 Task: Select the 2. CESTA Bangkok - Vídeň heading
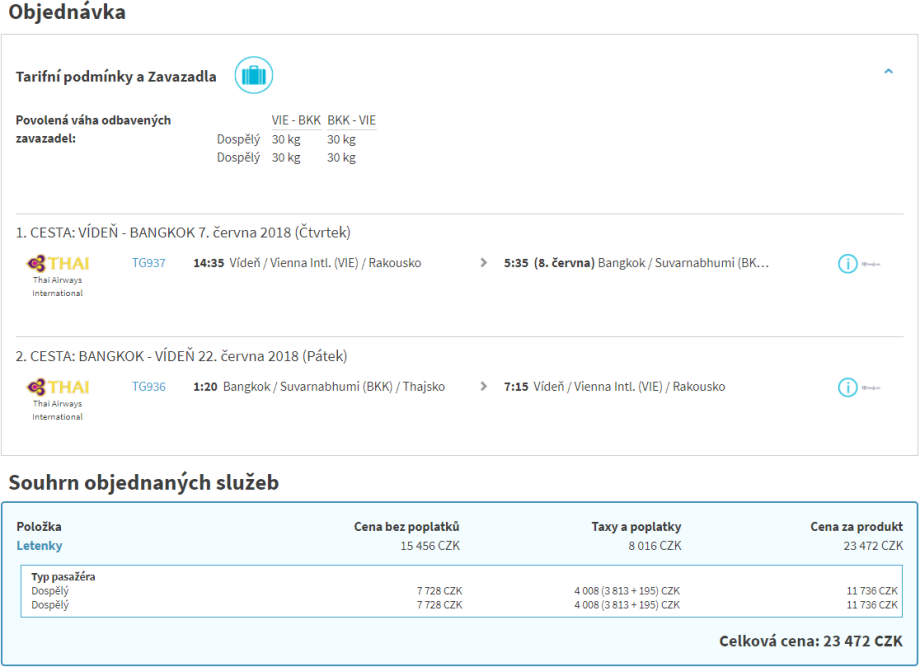tap(181, 356)
